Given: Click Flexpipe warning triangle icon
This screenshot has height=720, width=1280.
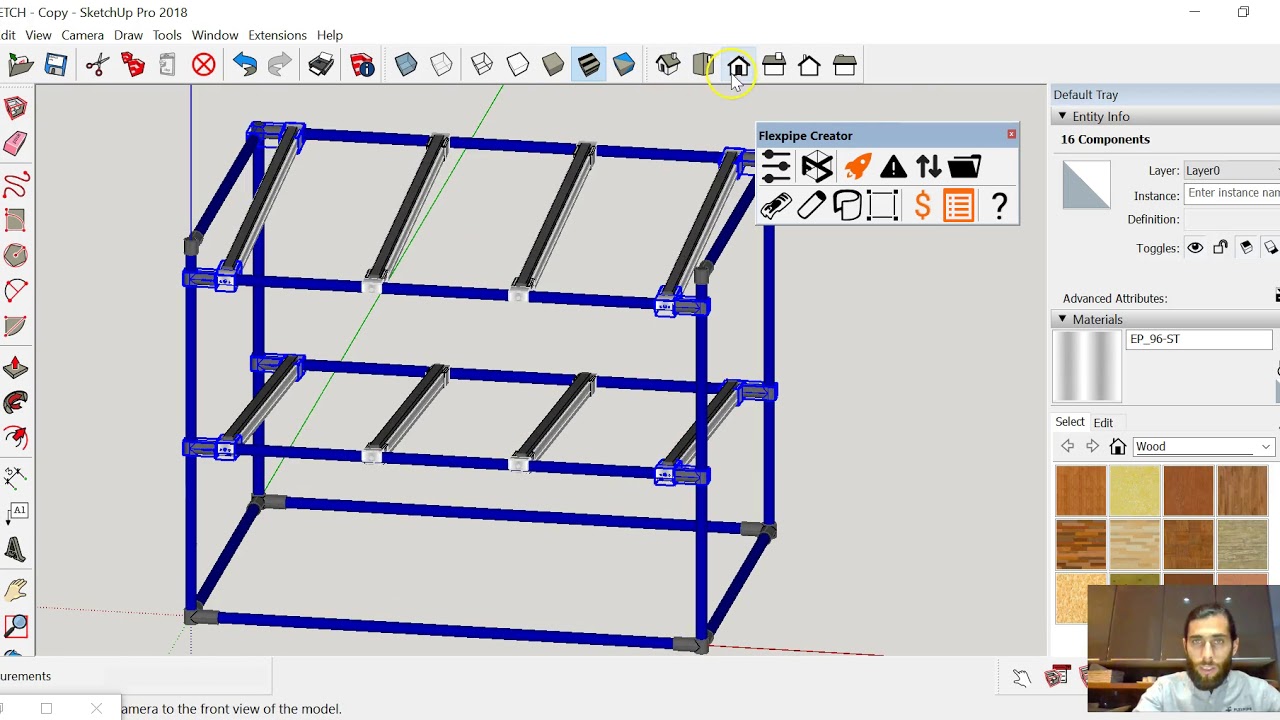Looking at the screenshot, I should [x=893, y=167].
